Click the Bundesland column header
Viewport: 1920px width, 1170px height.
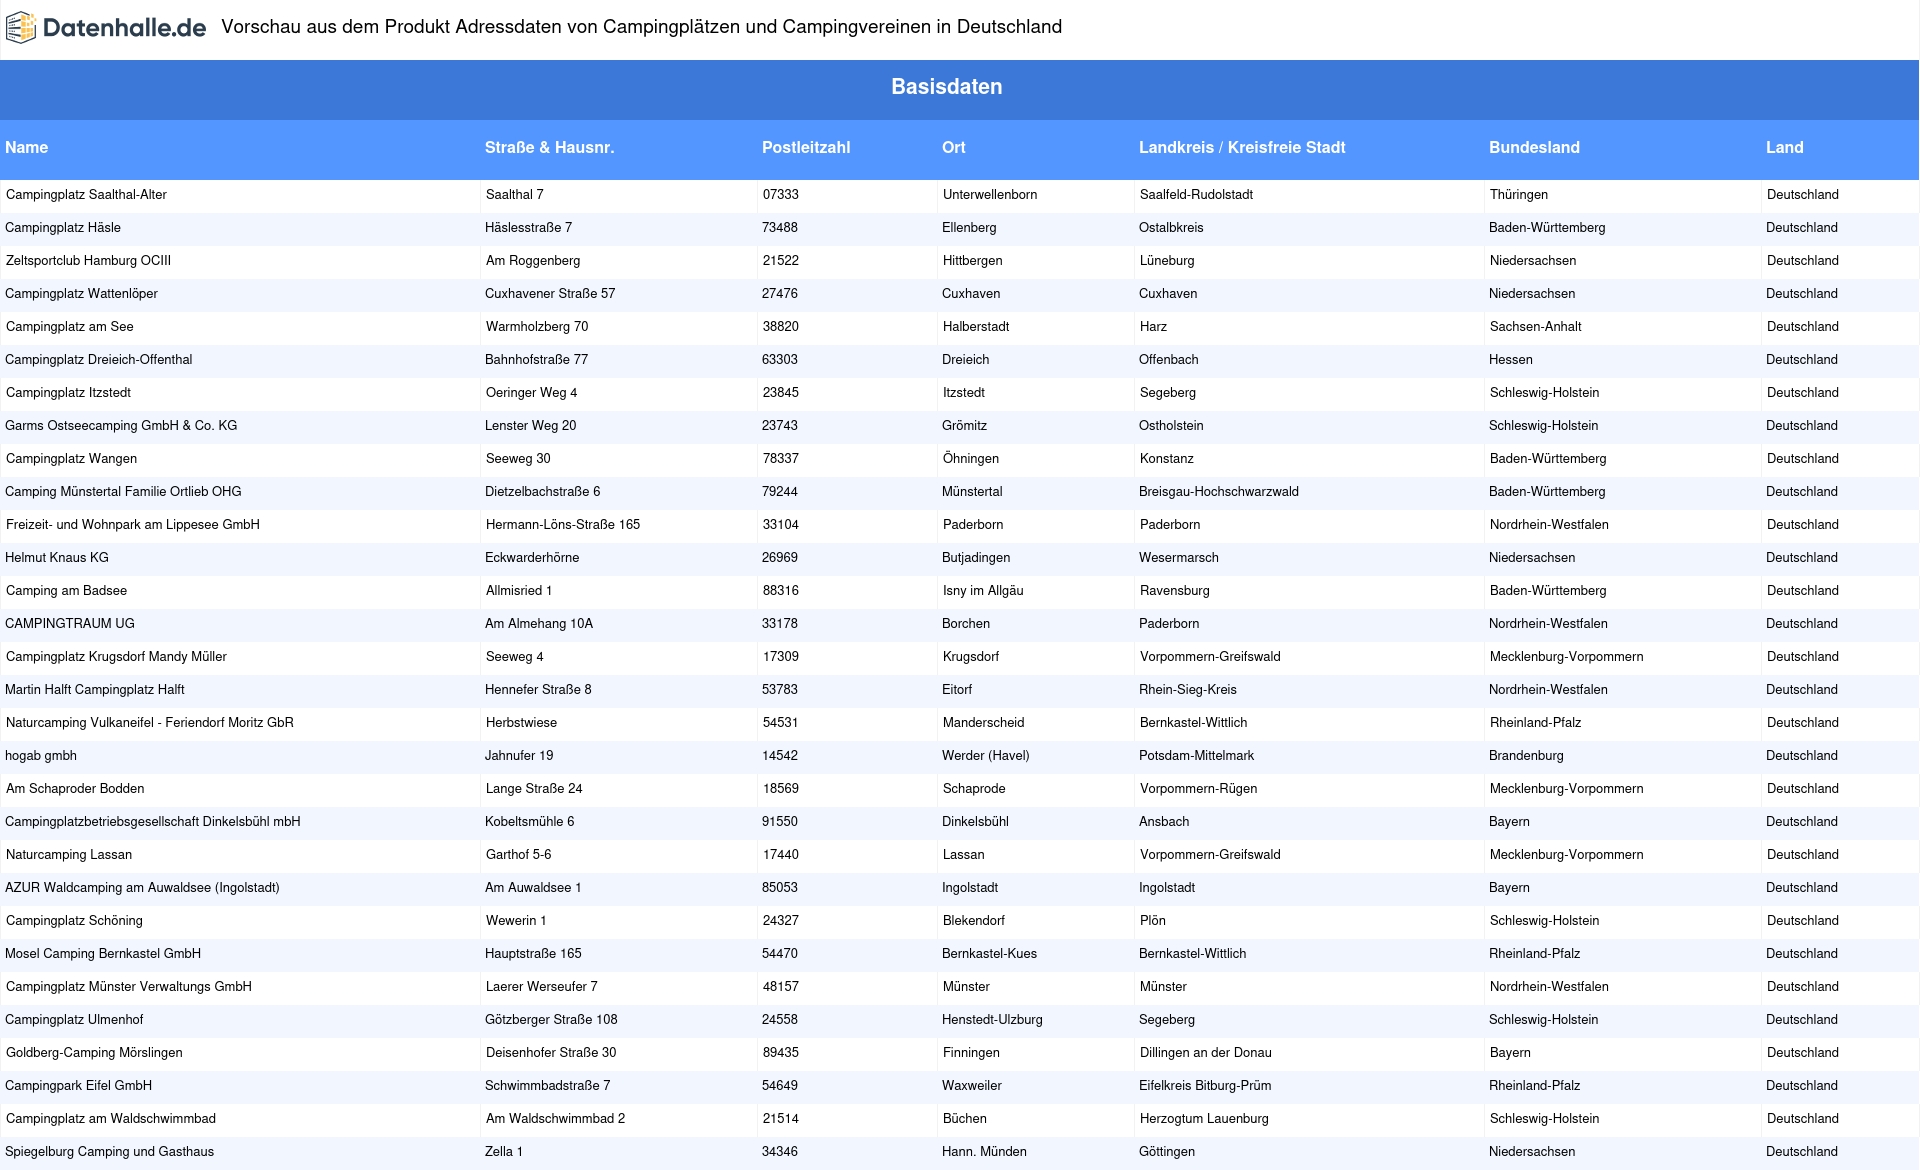point(1534,148)
